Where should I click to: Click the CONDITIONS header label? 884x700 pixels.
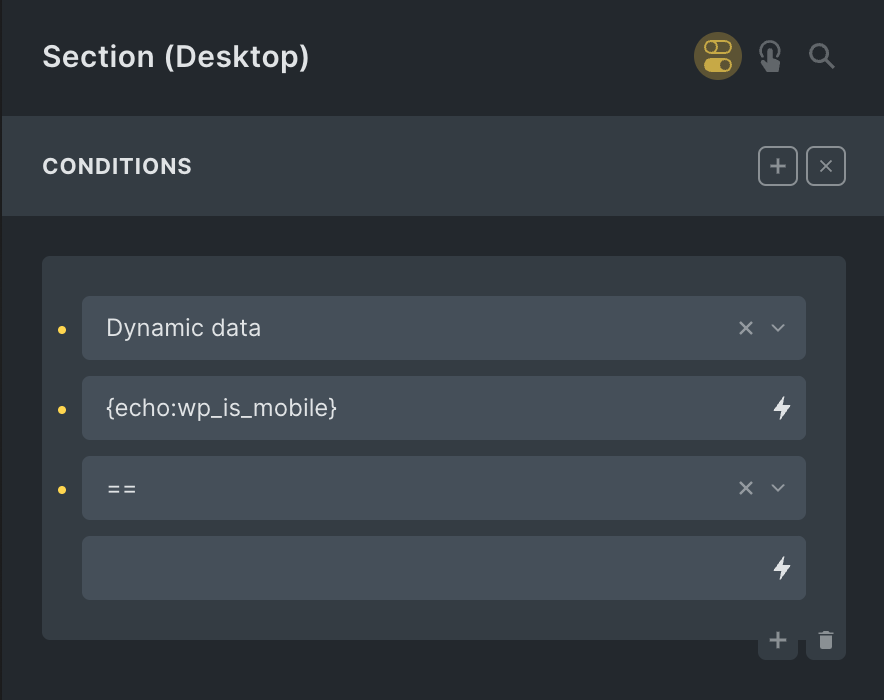click(117, 166)
